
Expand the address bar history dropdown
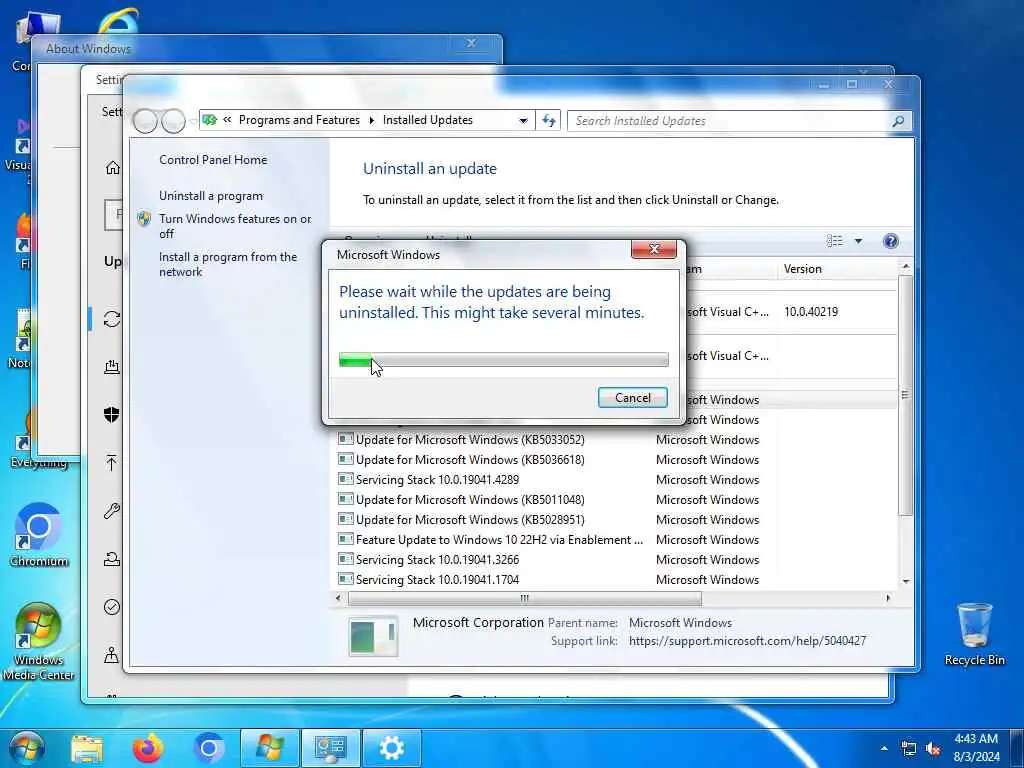(x=523, y=121)
